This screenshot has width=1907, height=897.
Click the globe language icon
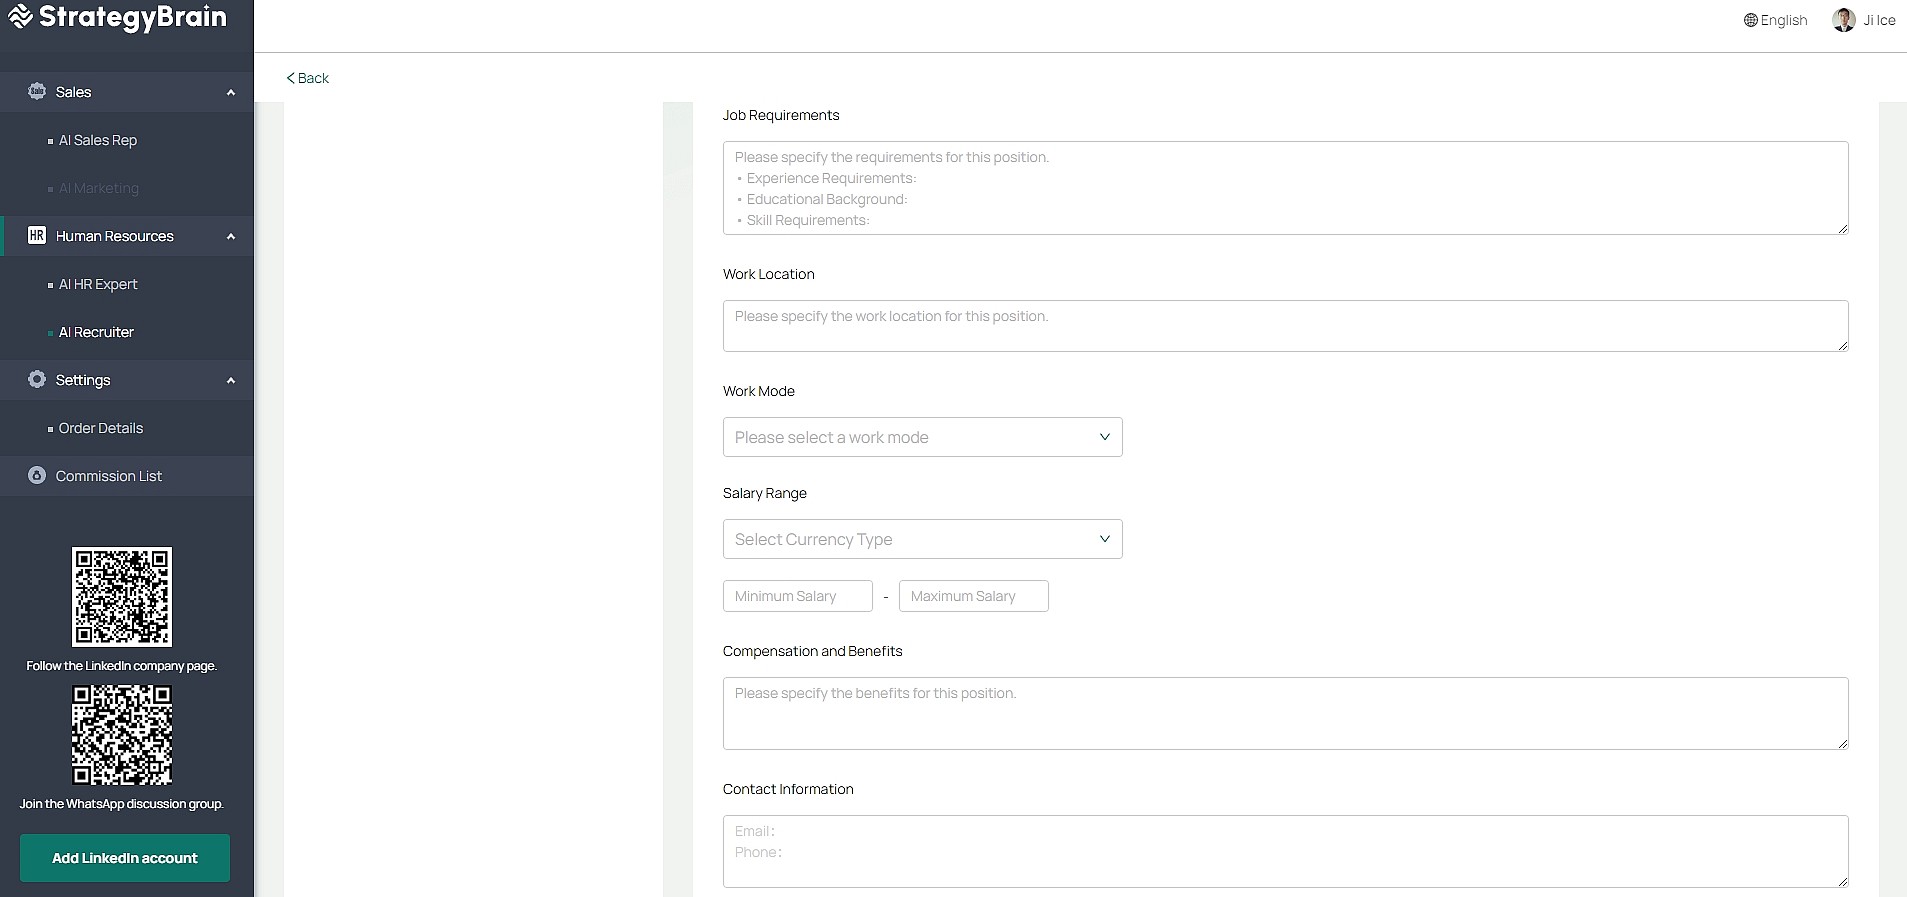(x=1750, y=20)
